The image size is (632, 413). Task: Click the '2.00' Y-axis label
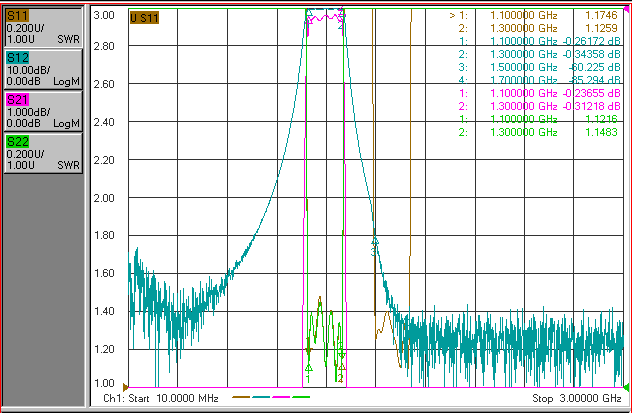click(104, 198)
